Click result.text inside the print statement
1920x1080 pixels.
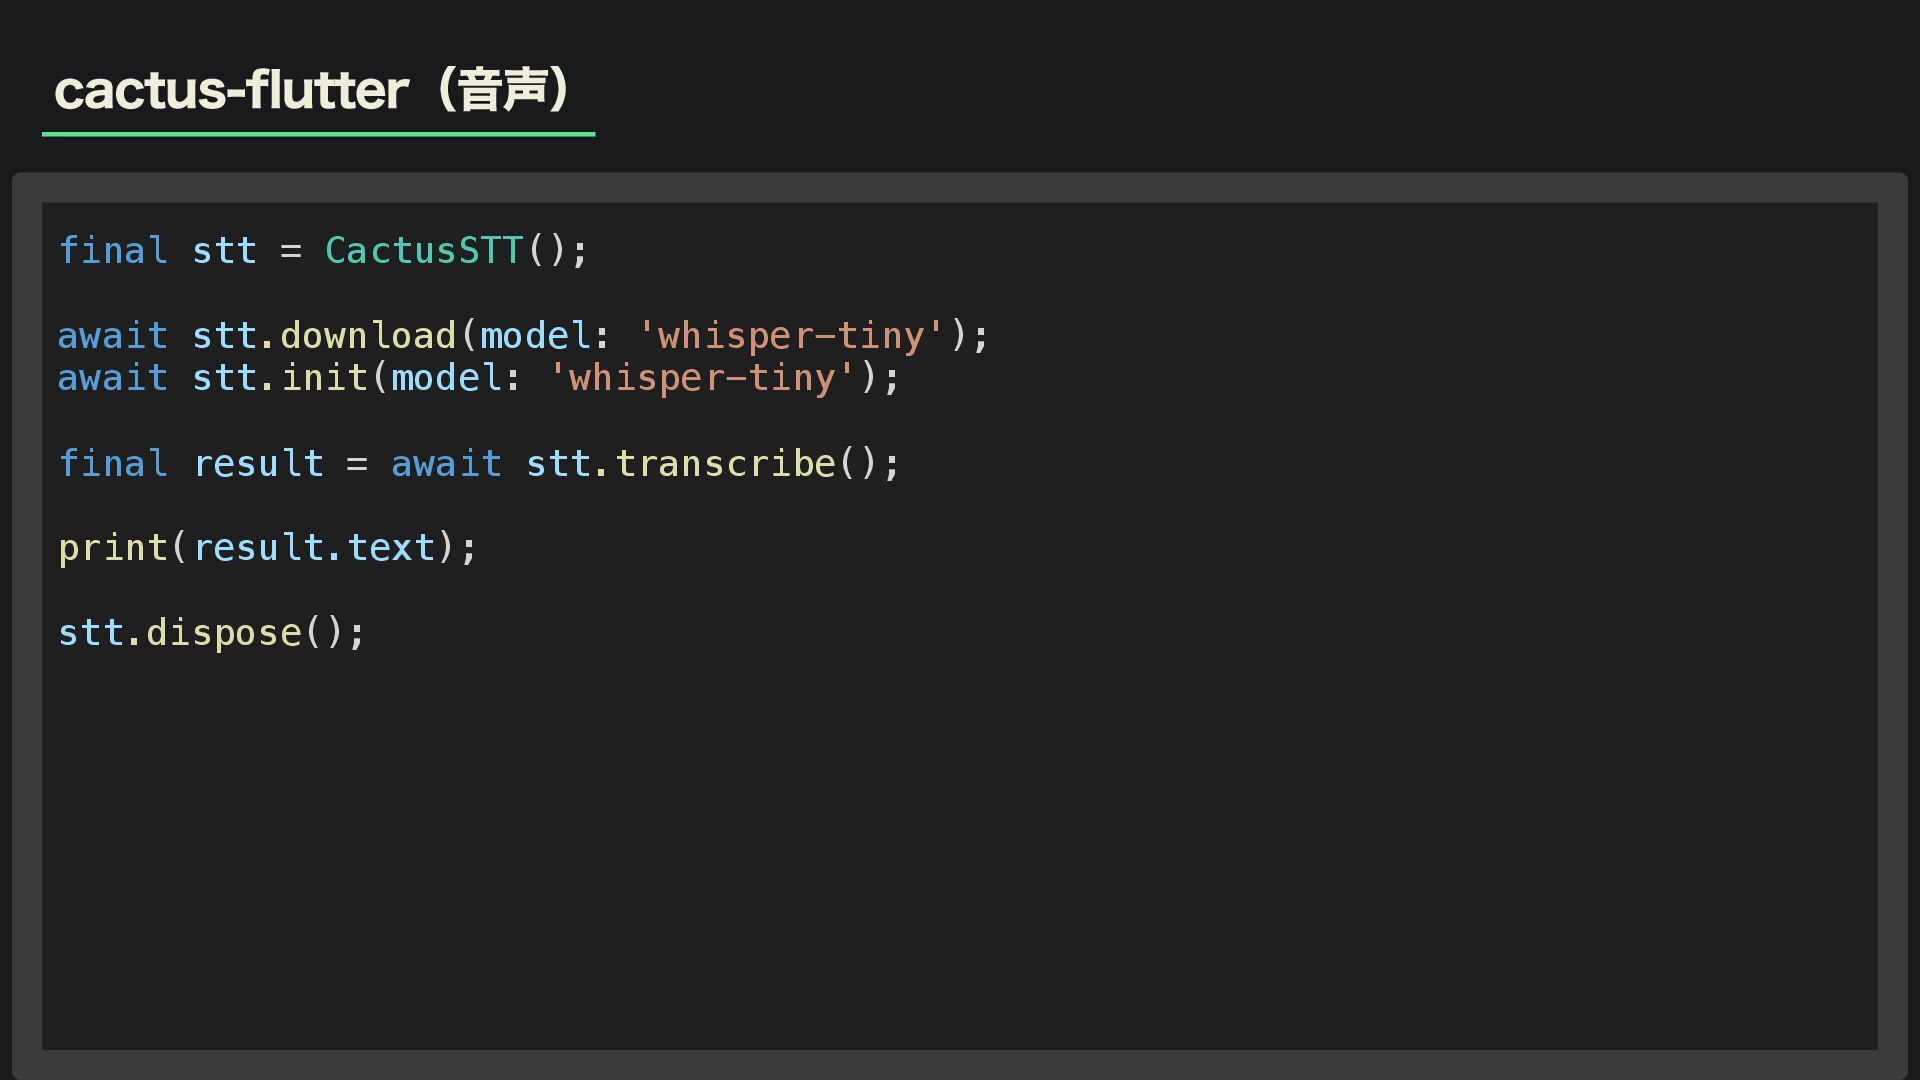click(x=314, y=548)
